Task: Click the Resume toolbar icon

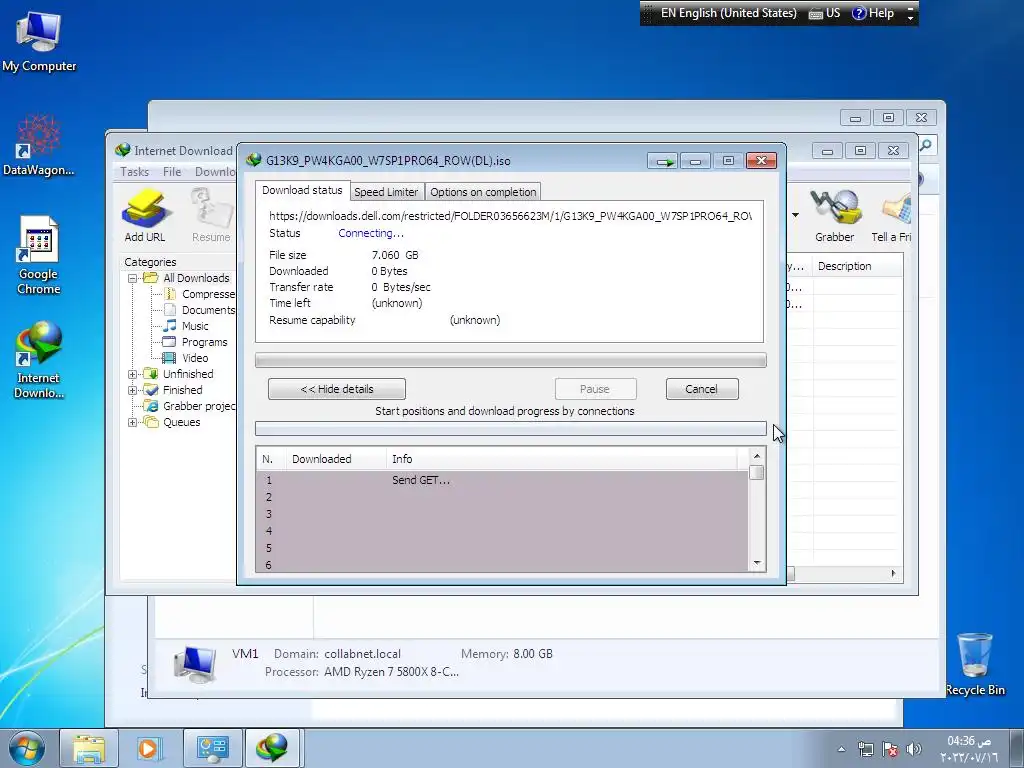Action: tap(211, 216)
